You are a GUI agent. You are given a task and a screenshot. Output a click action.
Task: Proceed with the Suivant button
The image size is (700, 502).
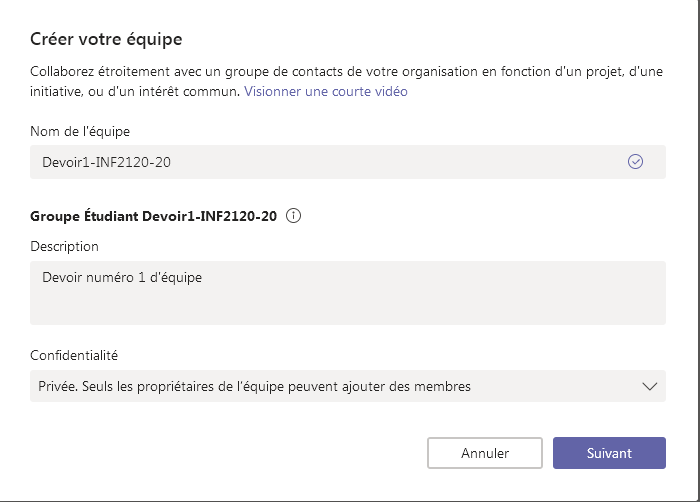click(x=609, y=453)
